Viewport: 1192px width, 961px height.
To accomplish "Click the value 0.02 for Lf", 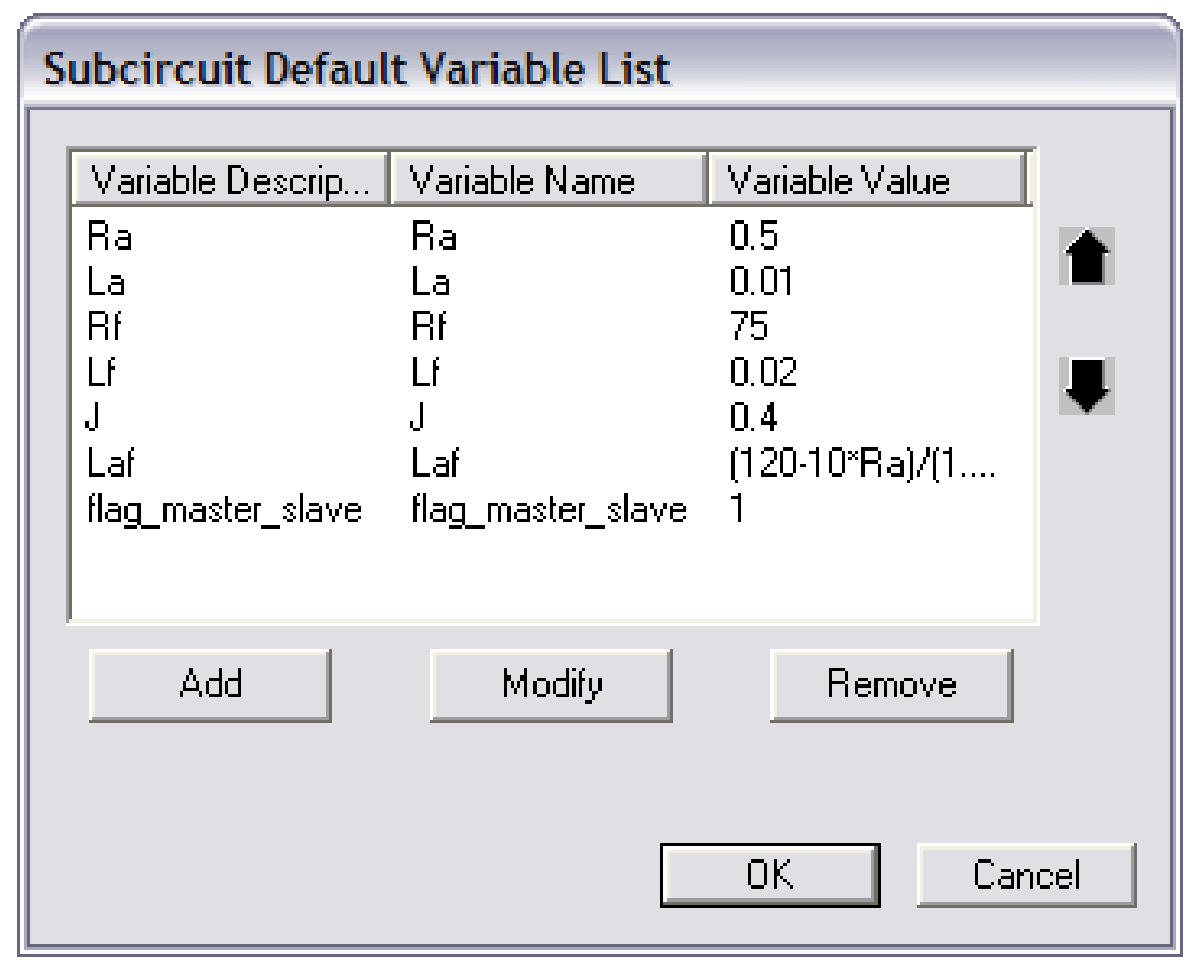I will pos(763,372).
